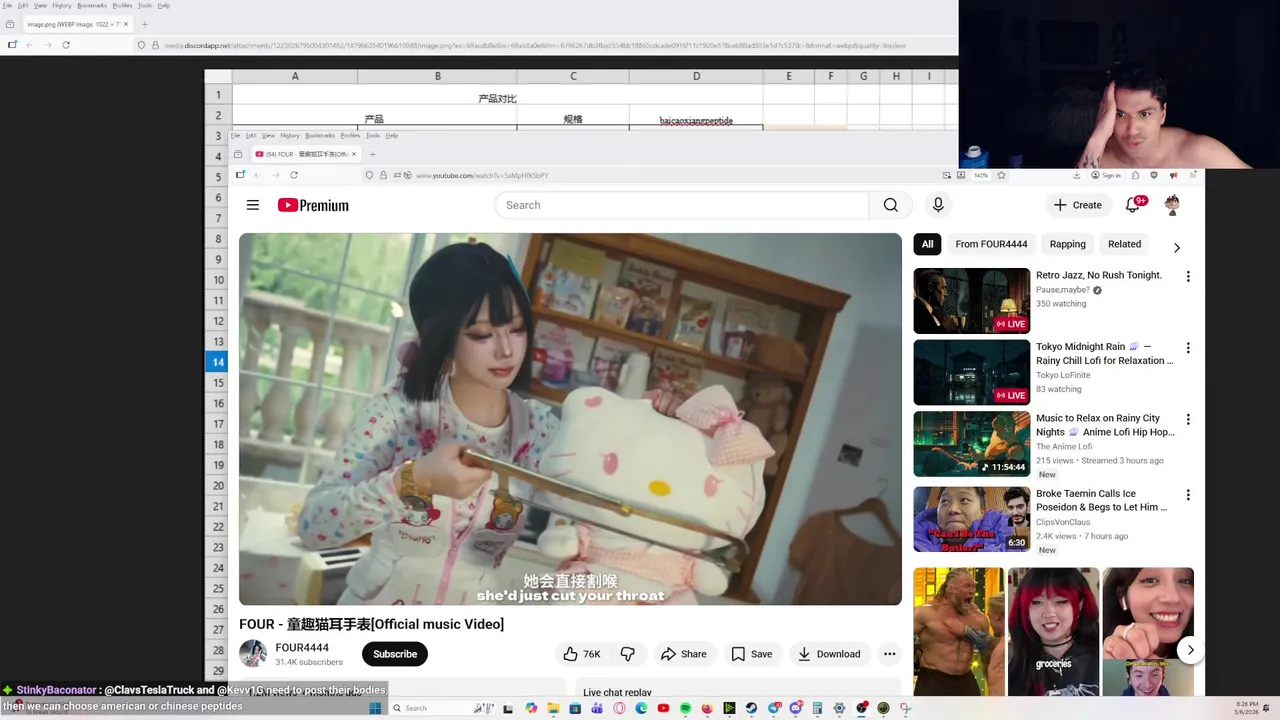This screenshot has height=720, width=1280.
Task: Click the taskbar clock showing 8:26 PM
Action: [x=1247, y=707]
